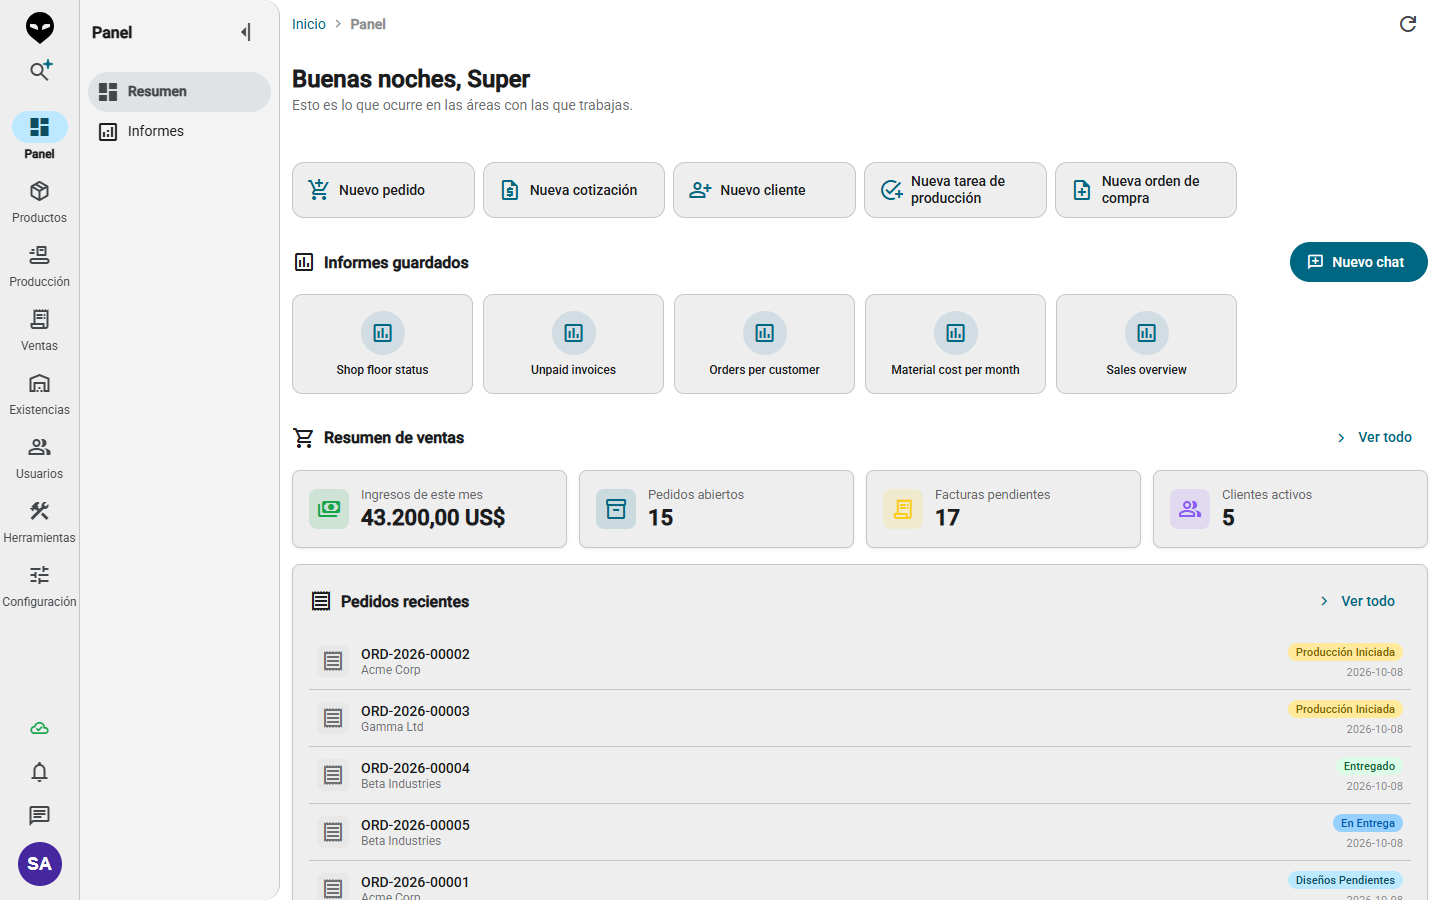Open Shop floor status report

(x=382, y=344)
